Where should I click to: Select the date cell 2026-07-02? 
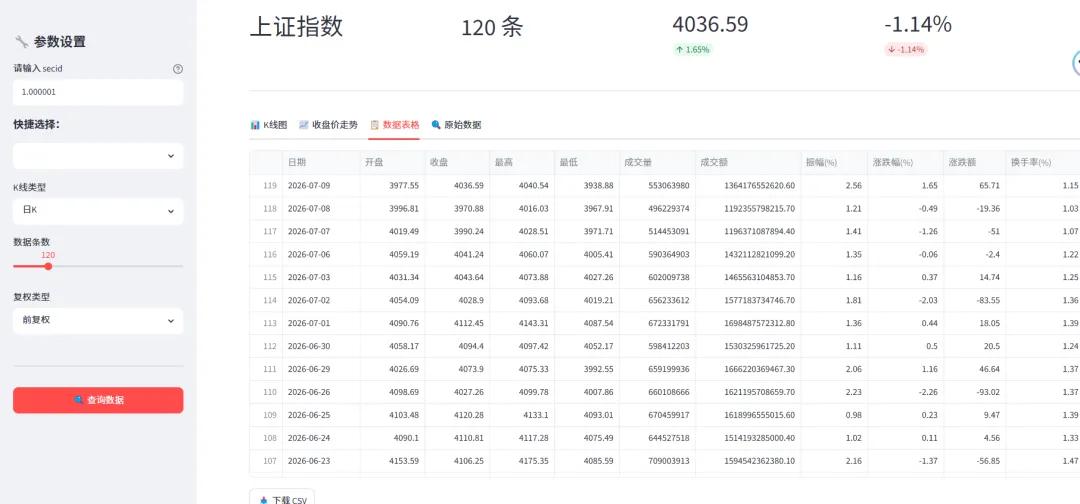click(321, 300)
